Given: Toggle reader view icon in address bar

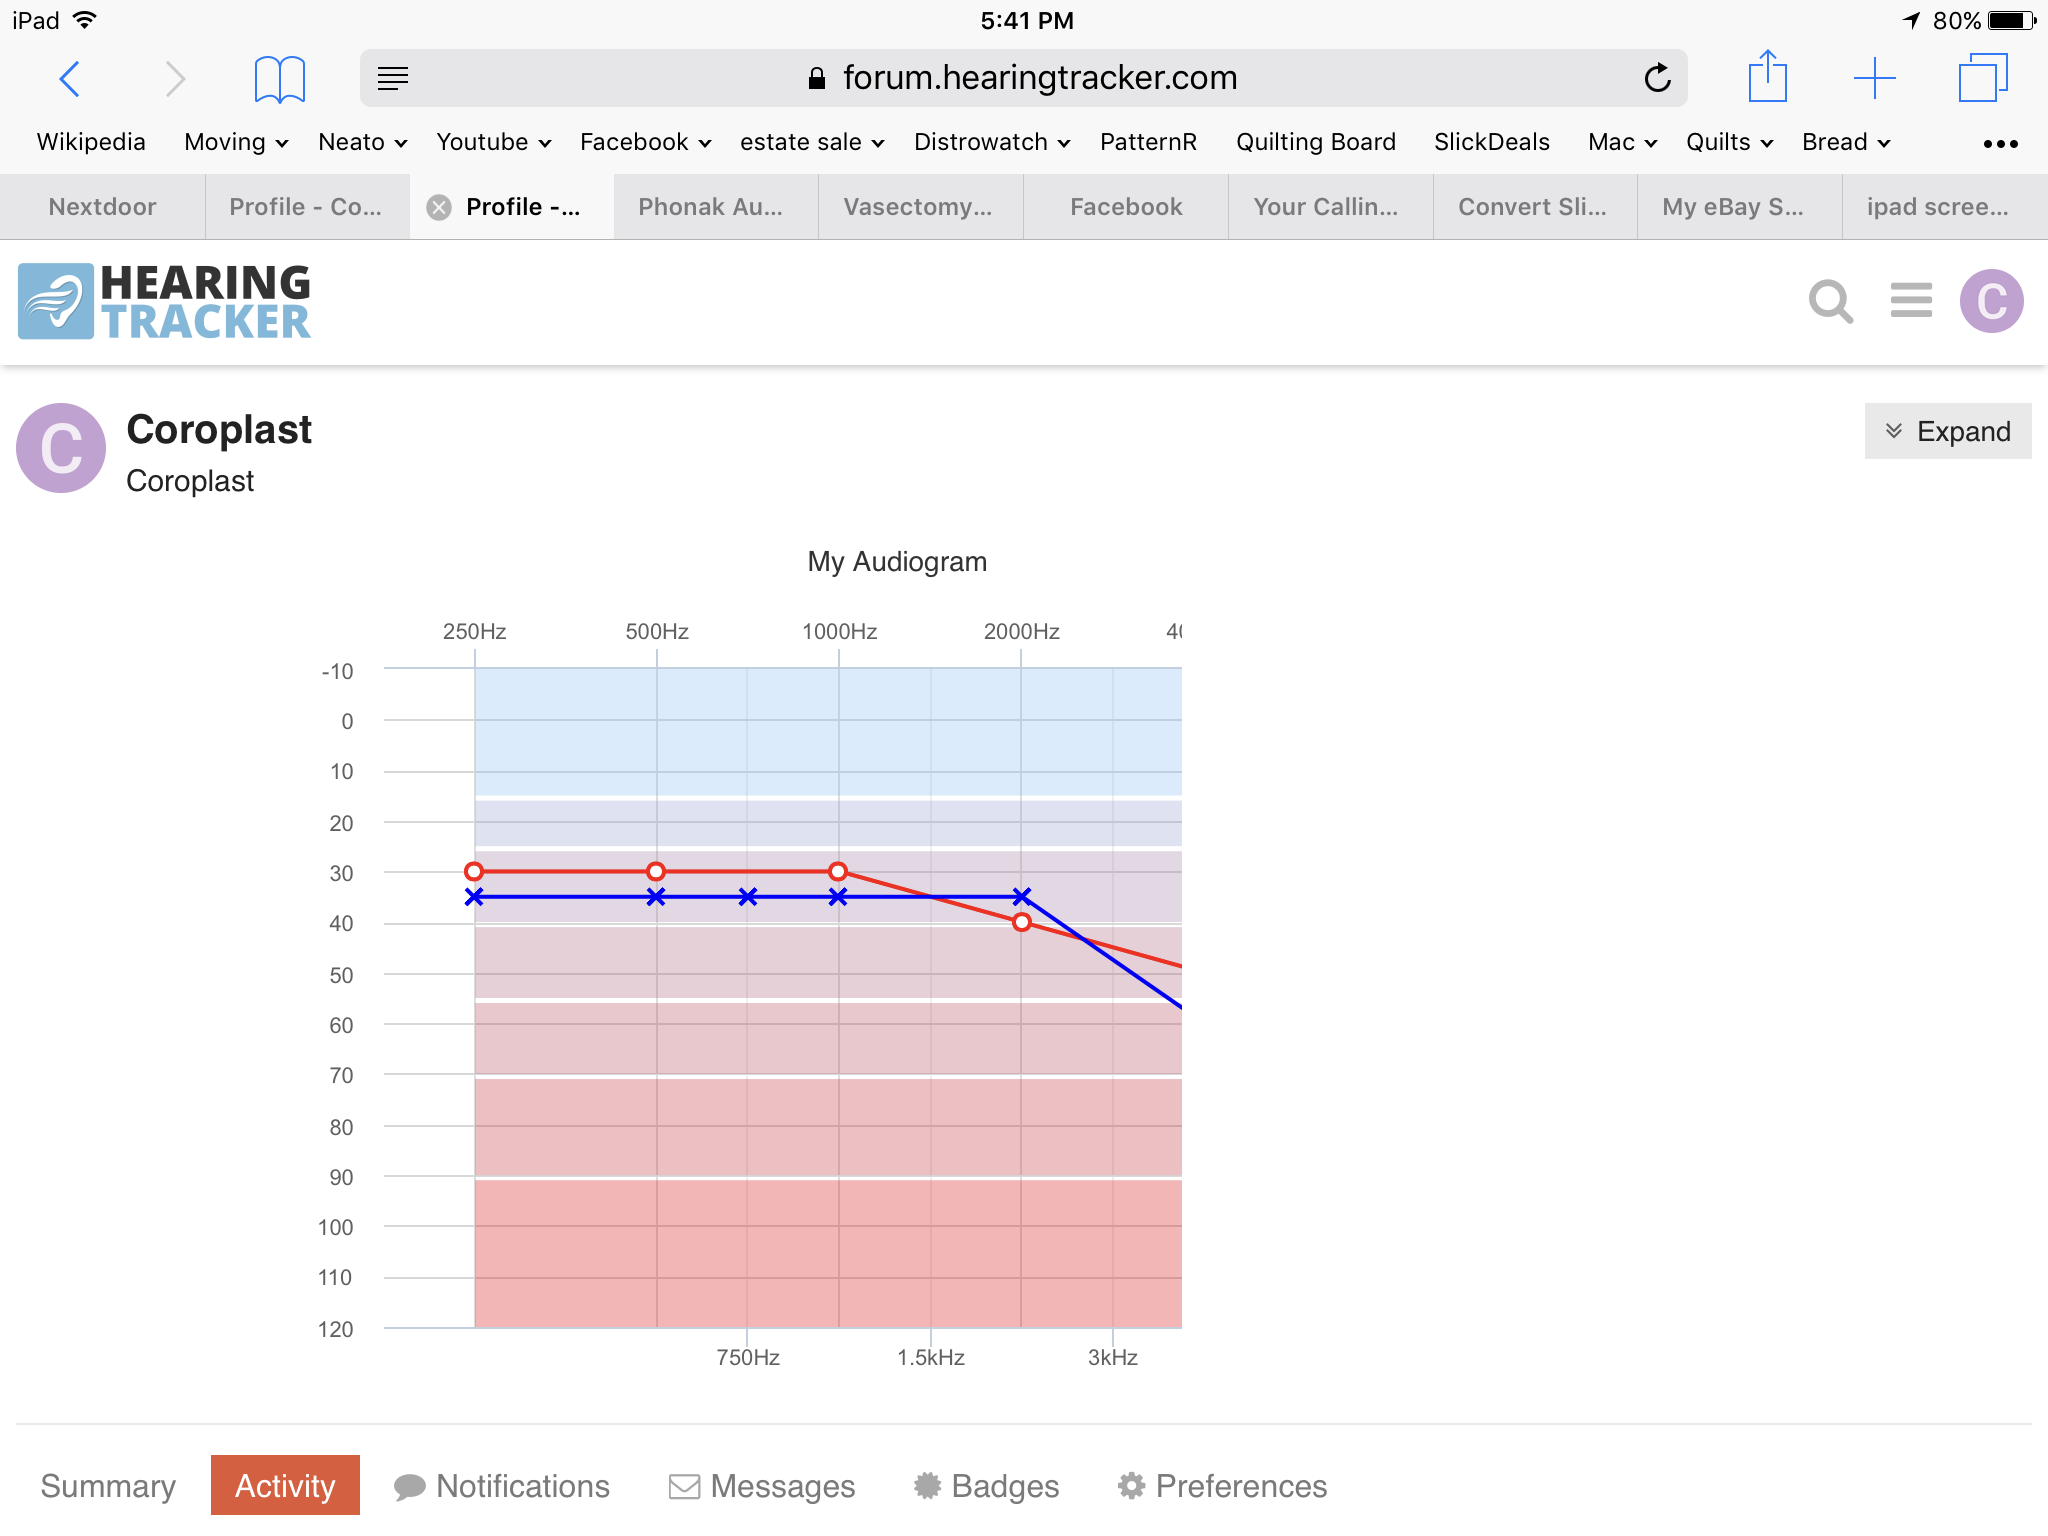Looking at the screenshot, I should click(393, 78).
